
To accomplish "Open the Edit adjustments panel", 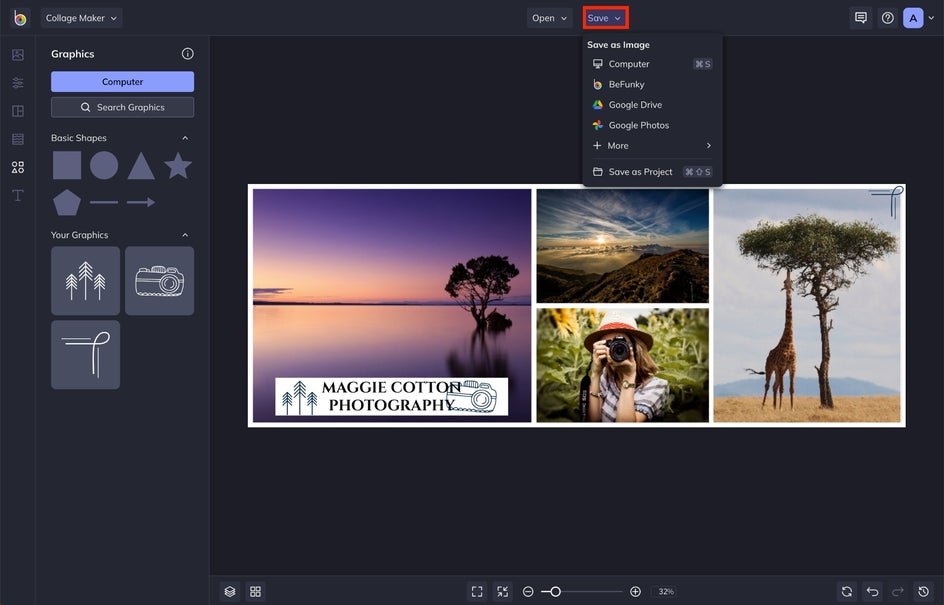I will point(16,82).
